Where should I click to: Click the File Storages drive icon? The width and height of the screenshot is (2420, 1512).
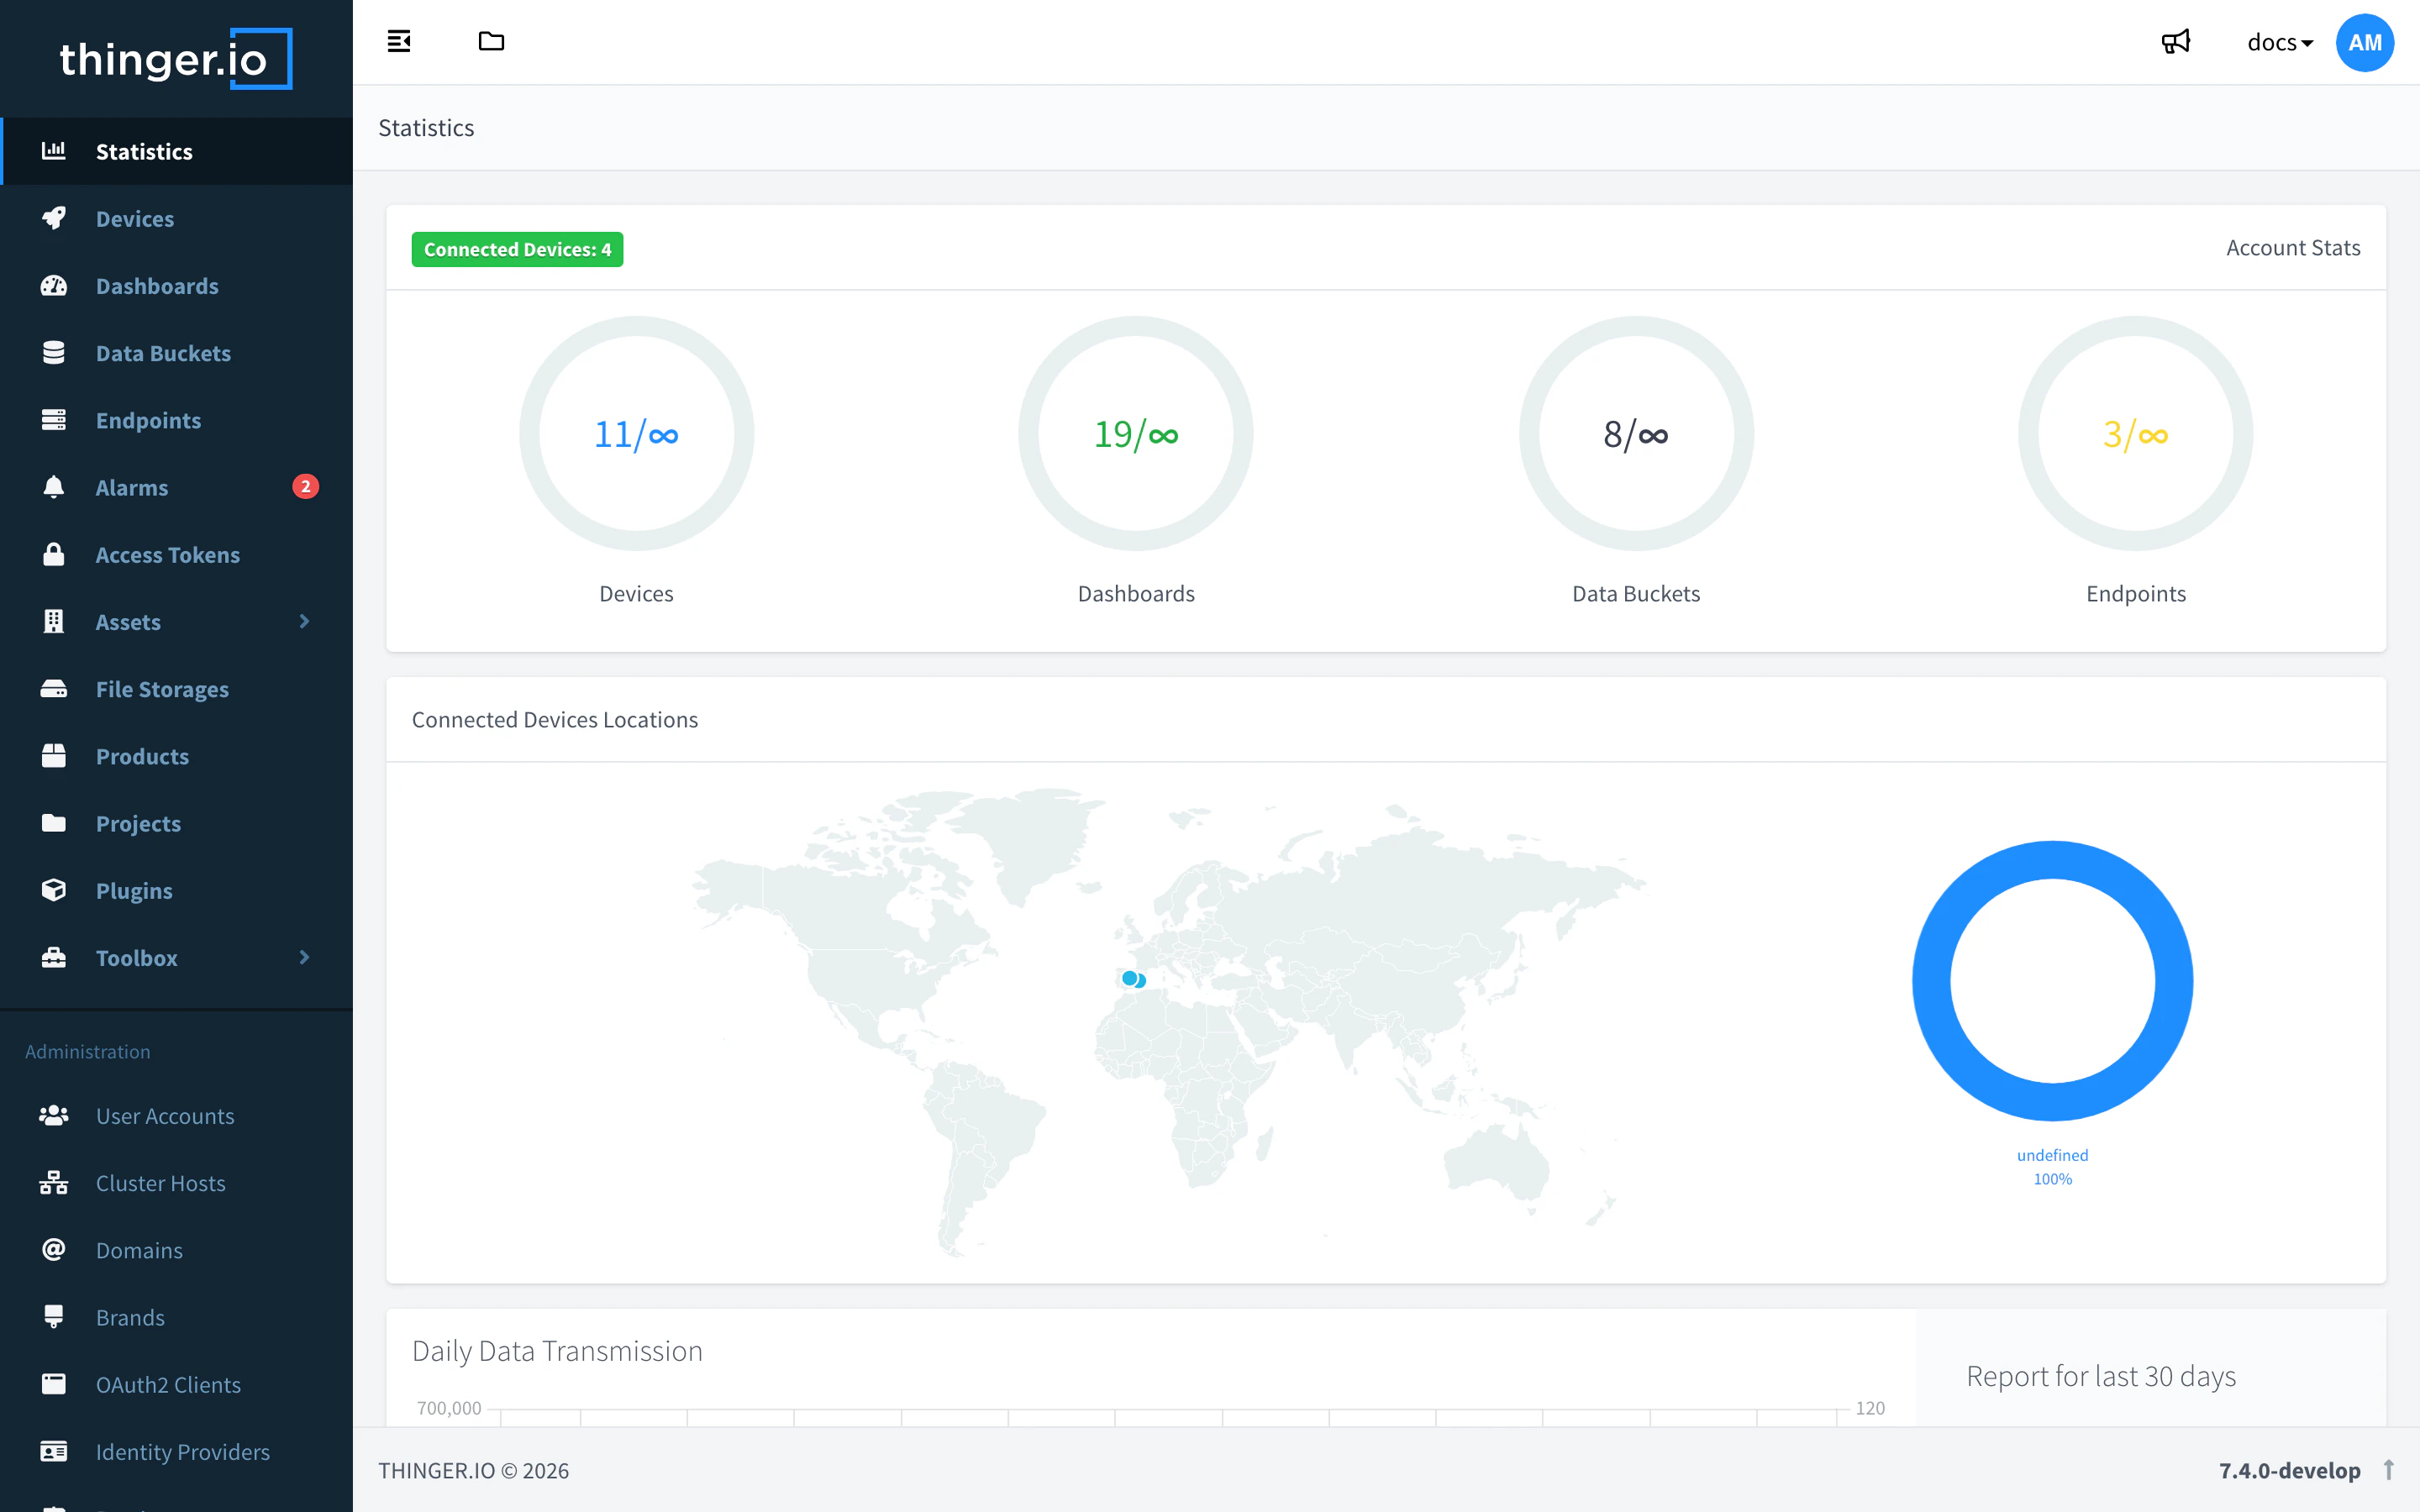click(54, 688)
